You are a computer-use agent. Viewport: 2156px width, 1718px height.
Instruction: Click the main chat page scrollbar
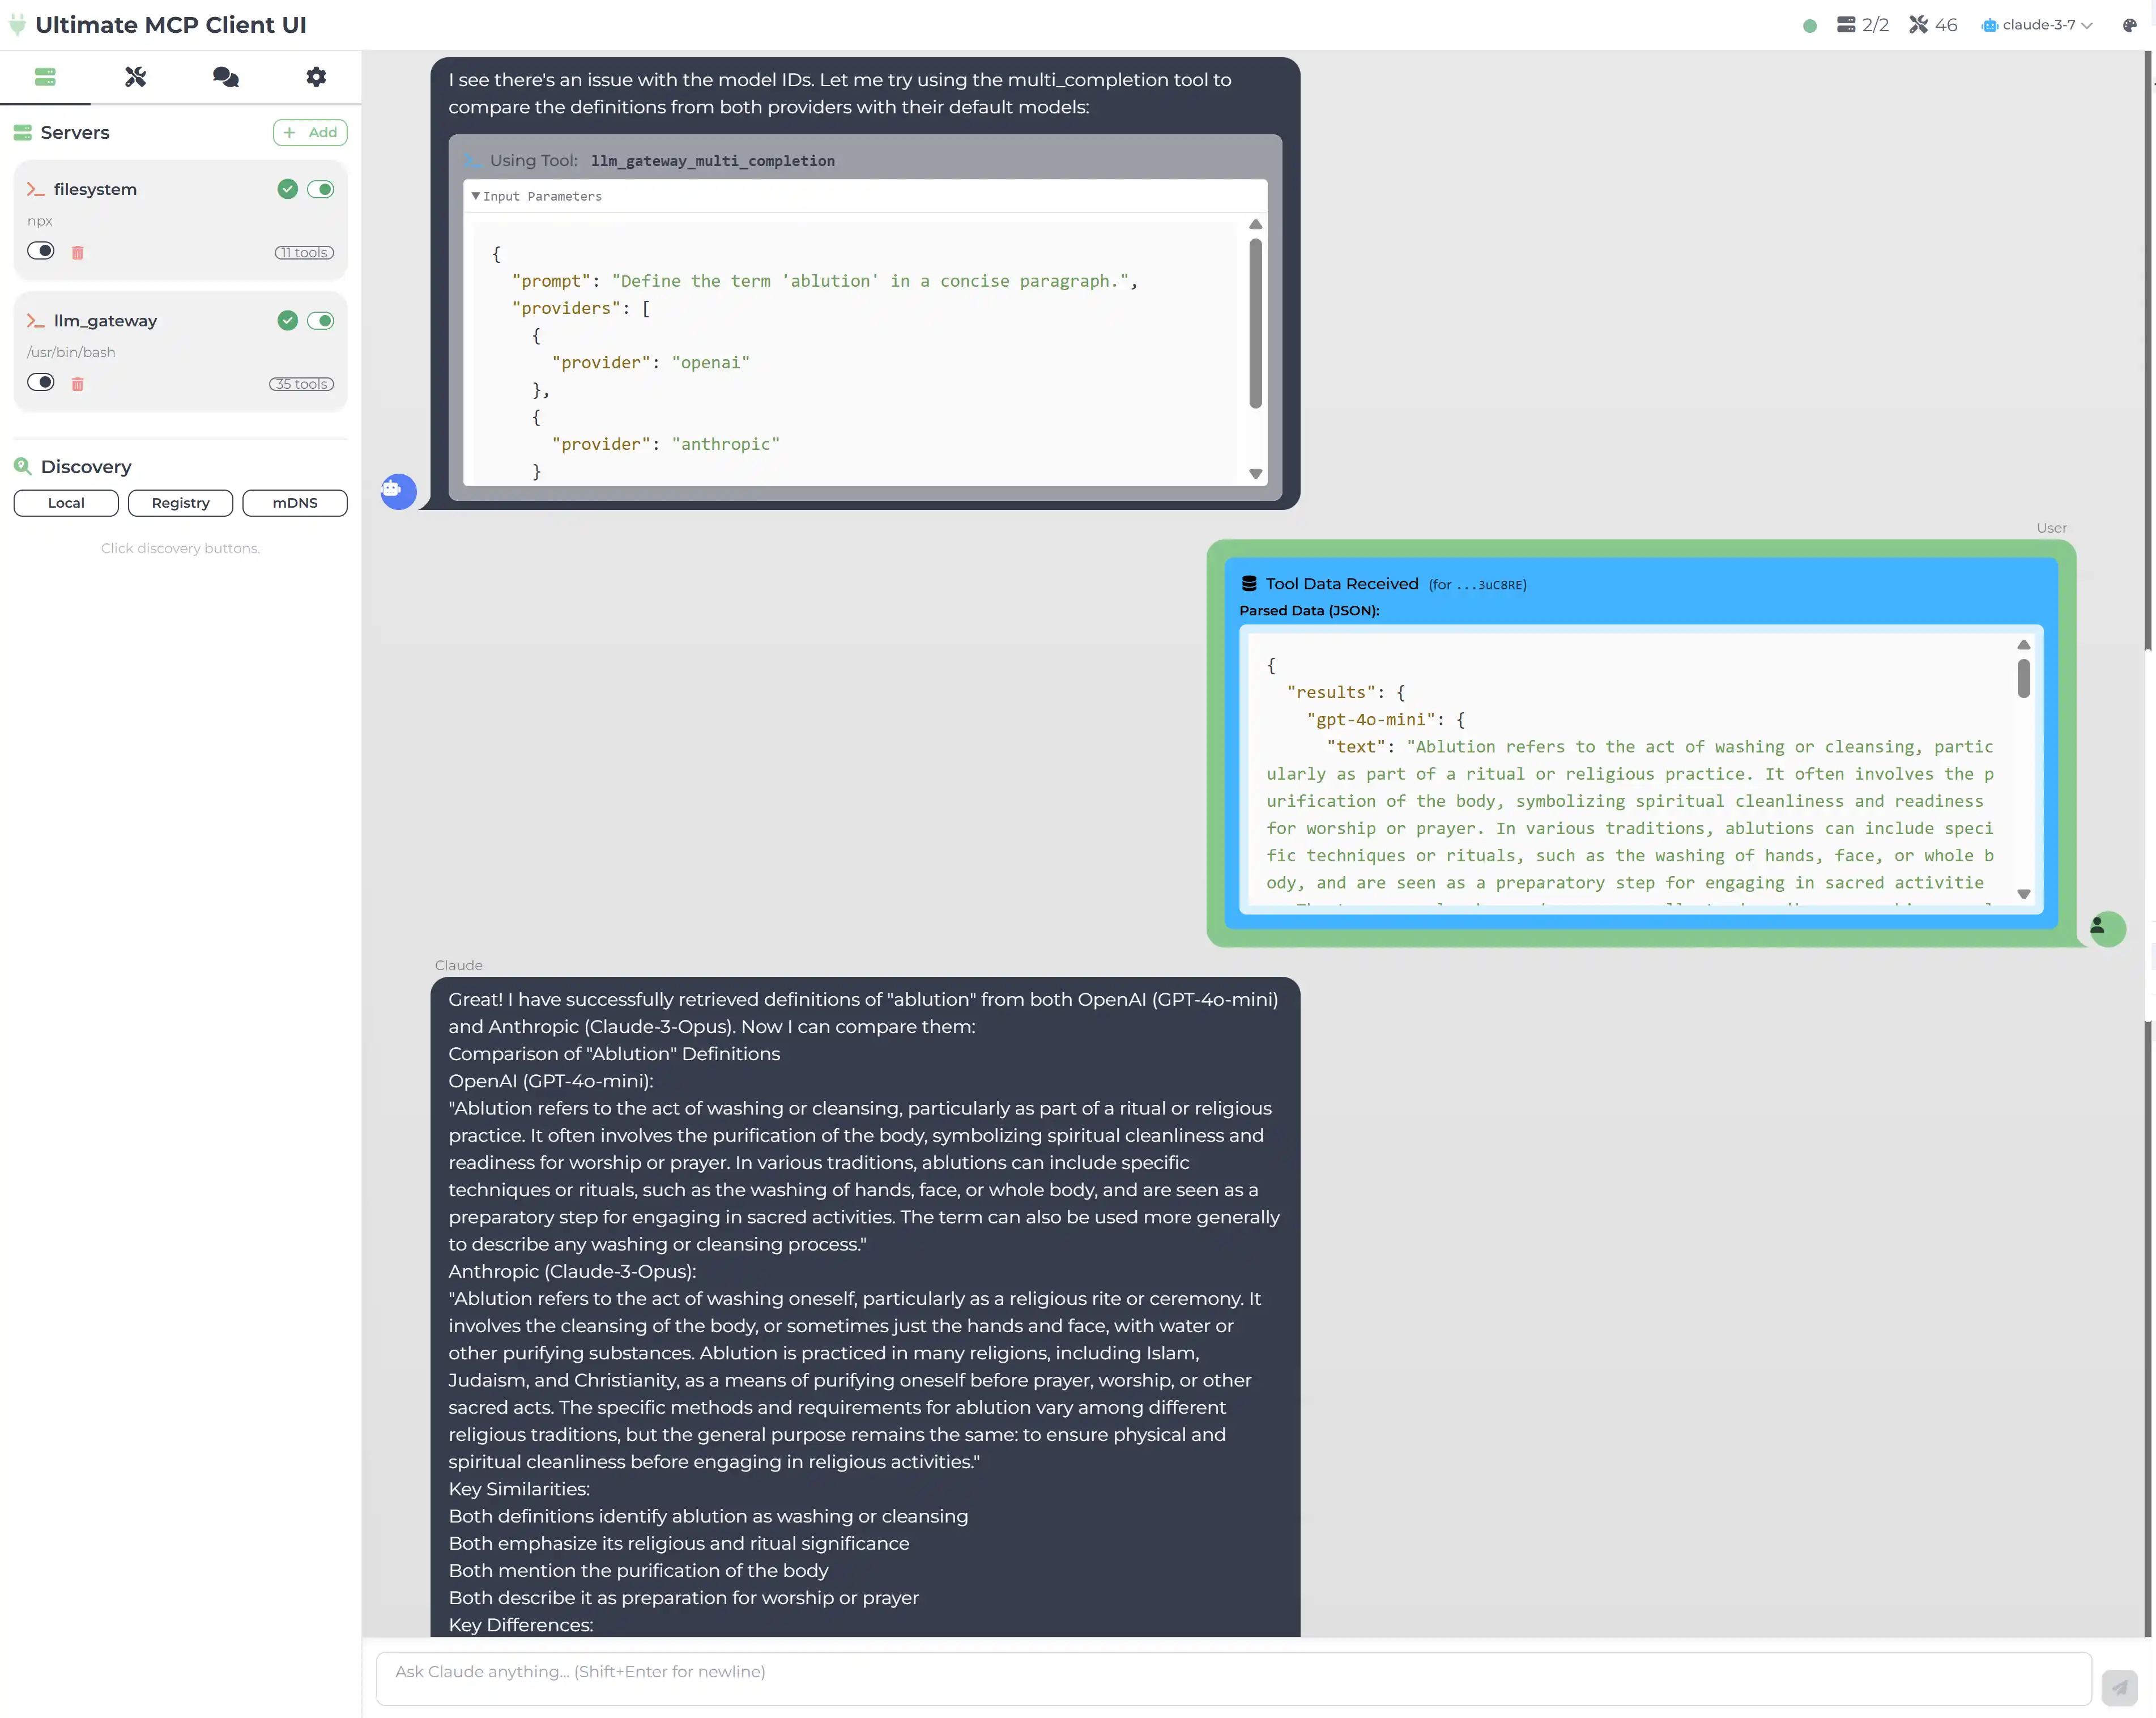tap(2147, 350)
